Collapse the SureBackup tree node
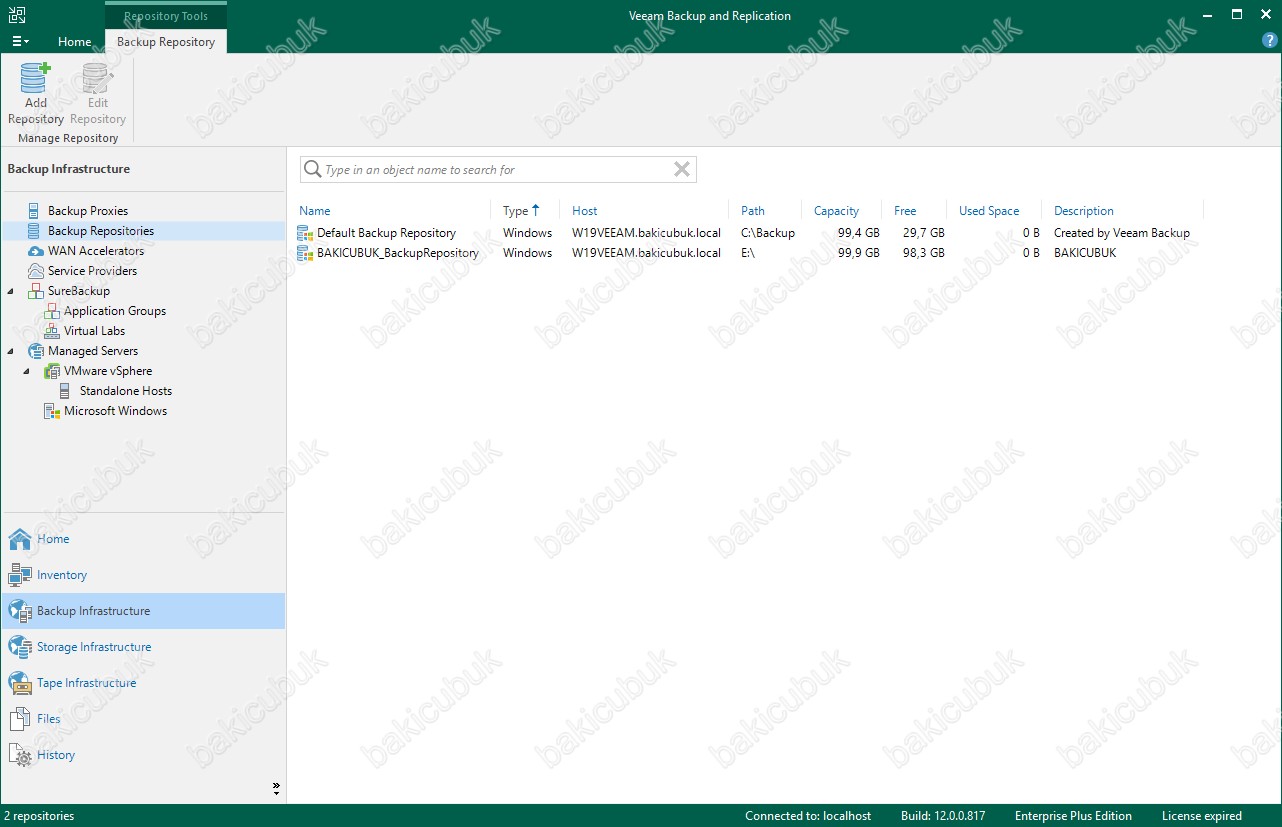This screenshot has height=827, width=1282. tap(11, 291)
